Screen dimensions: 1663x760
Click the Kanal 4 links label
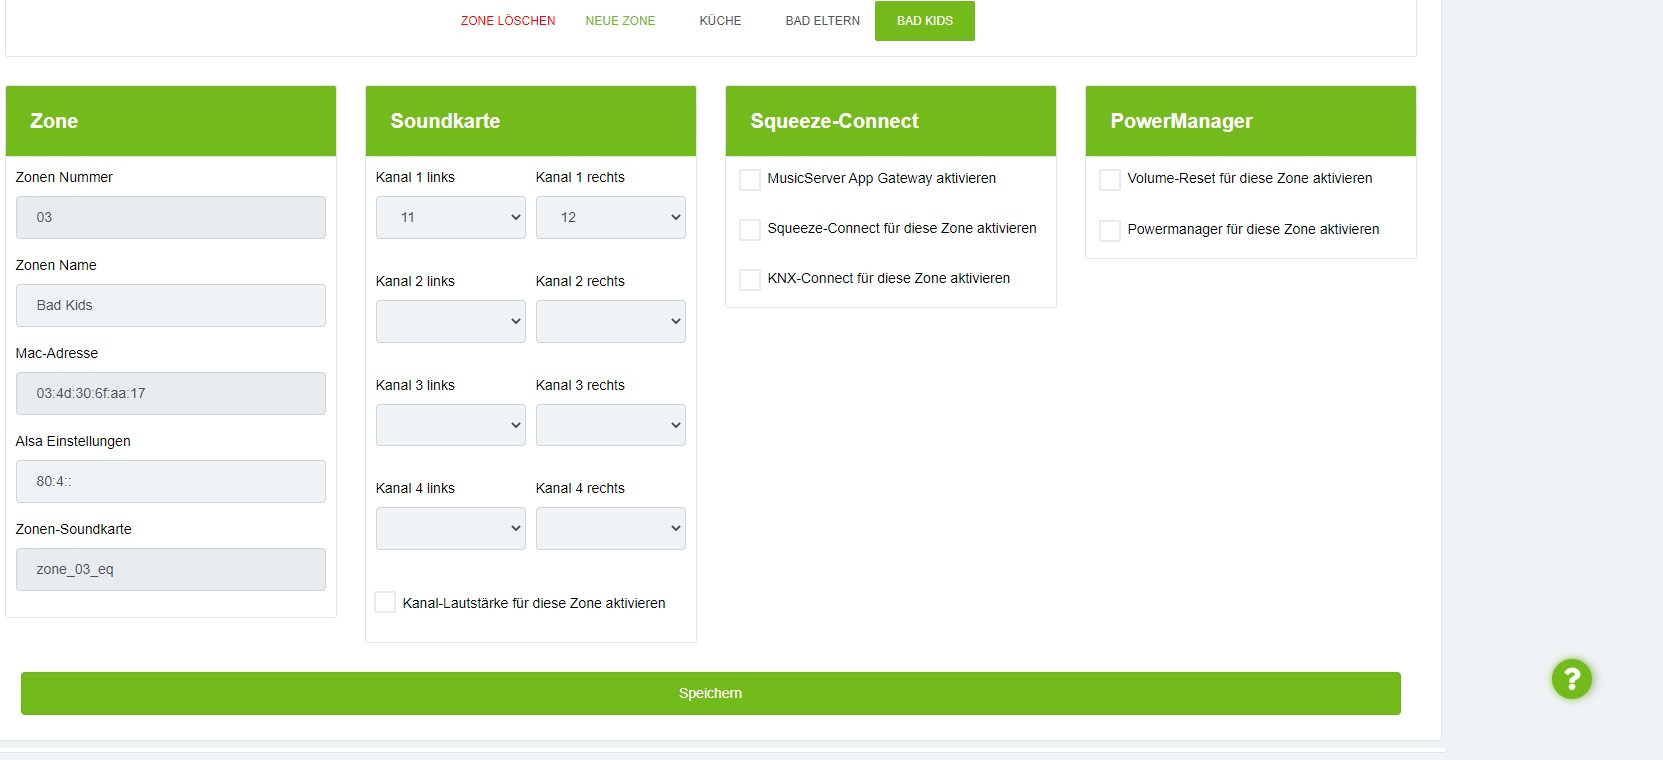(x=415, y=488)
